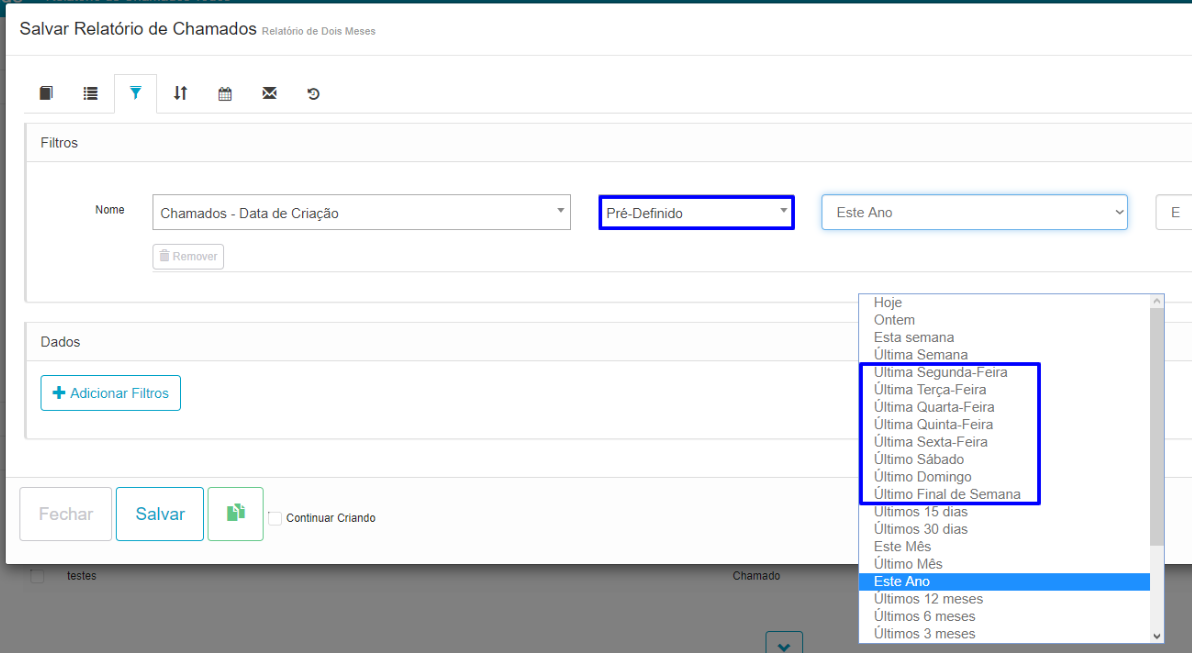Click the period list scrollbar up arrow

tap(1157, 301)
